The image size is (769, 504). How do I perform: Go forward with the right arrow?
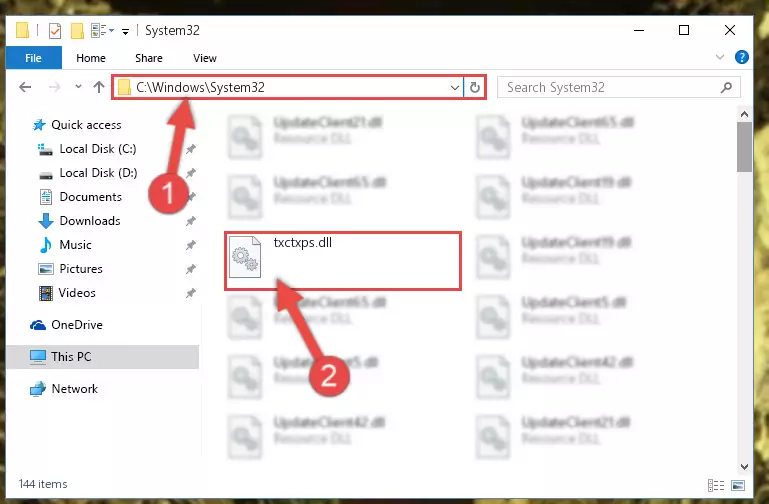point(54,87)
